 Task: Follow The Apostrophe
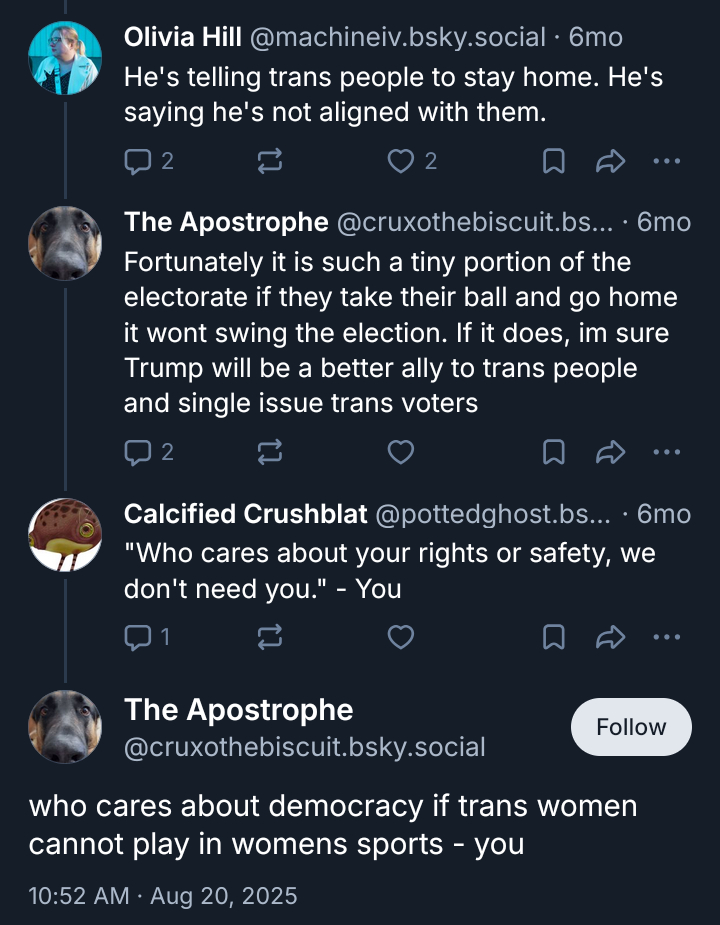[x=631, y=727]
